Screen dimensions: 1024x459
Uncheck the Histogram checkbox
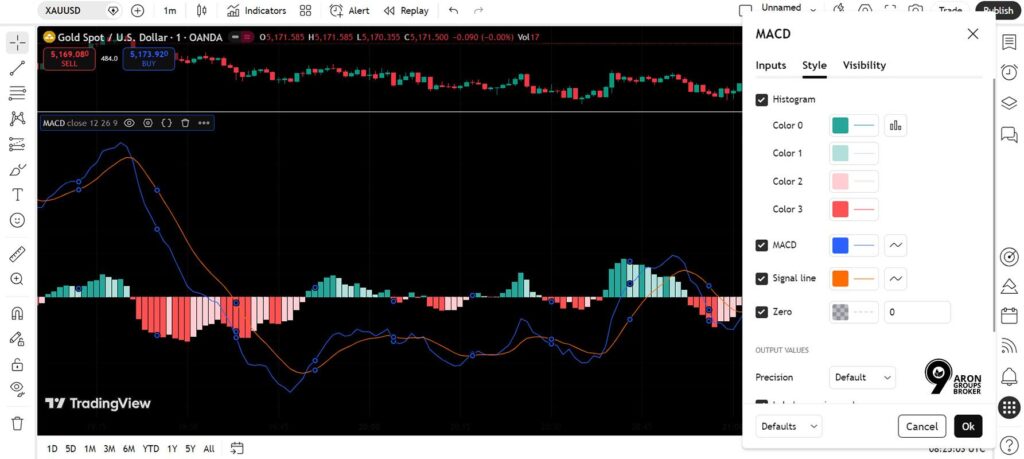click(x=761, y=100)
